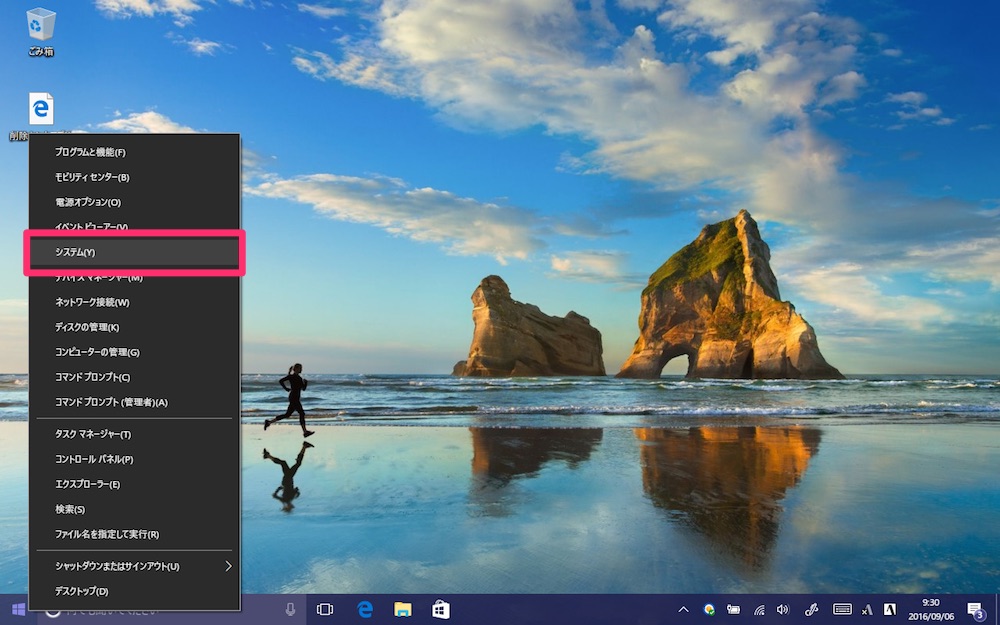Screen dimensions: 1000x625
Task: Open the battery power tray icon
Action: 733,610
